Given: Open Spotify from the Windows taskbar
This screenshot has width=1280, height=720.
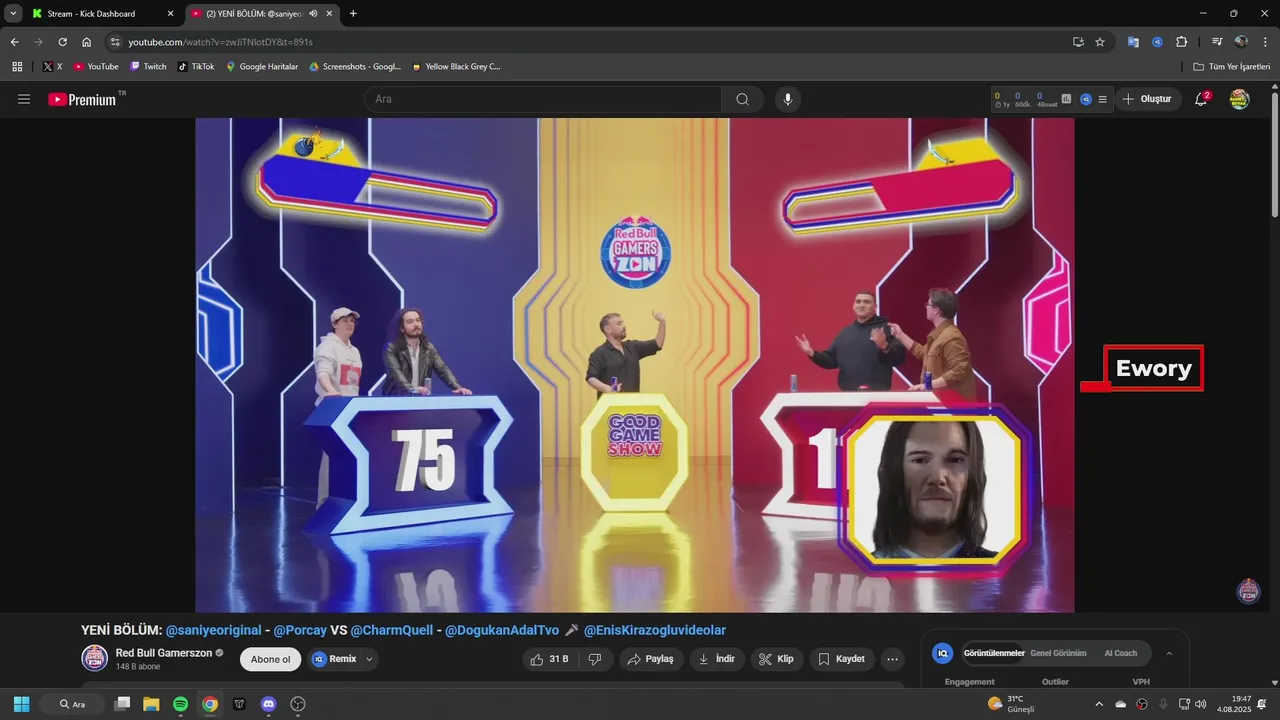Looking at the screenshot, I should point(180,704).
